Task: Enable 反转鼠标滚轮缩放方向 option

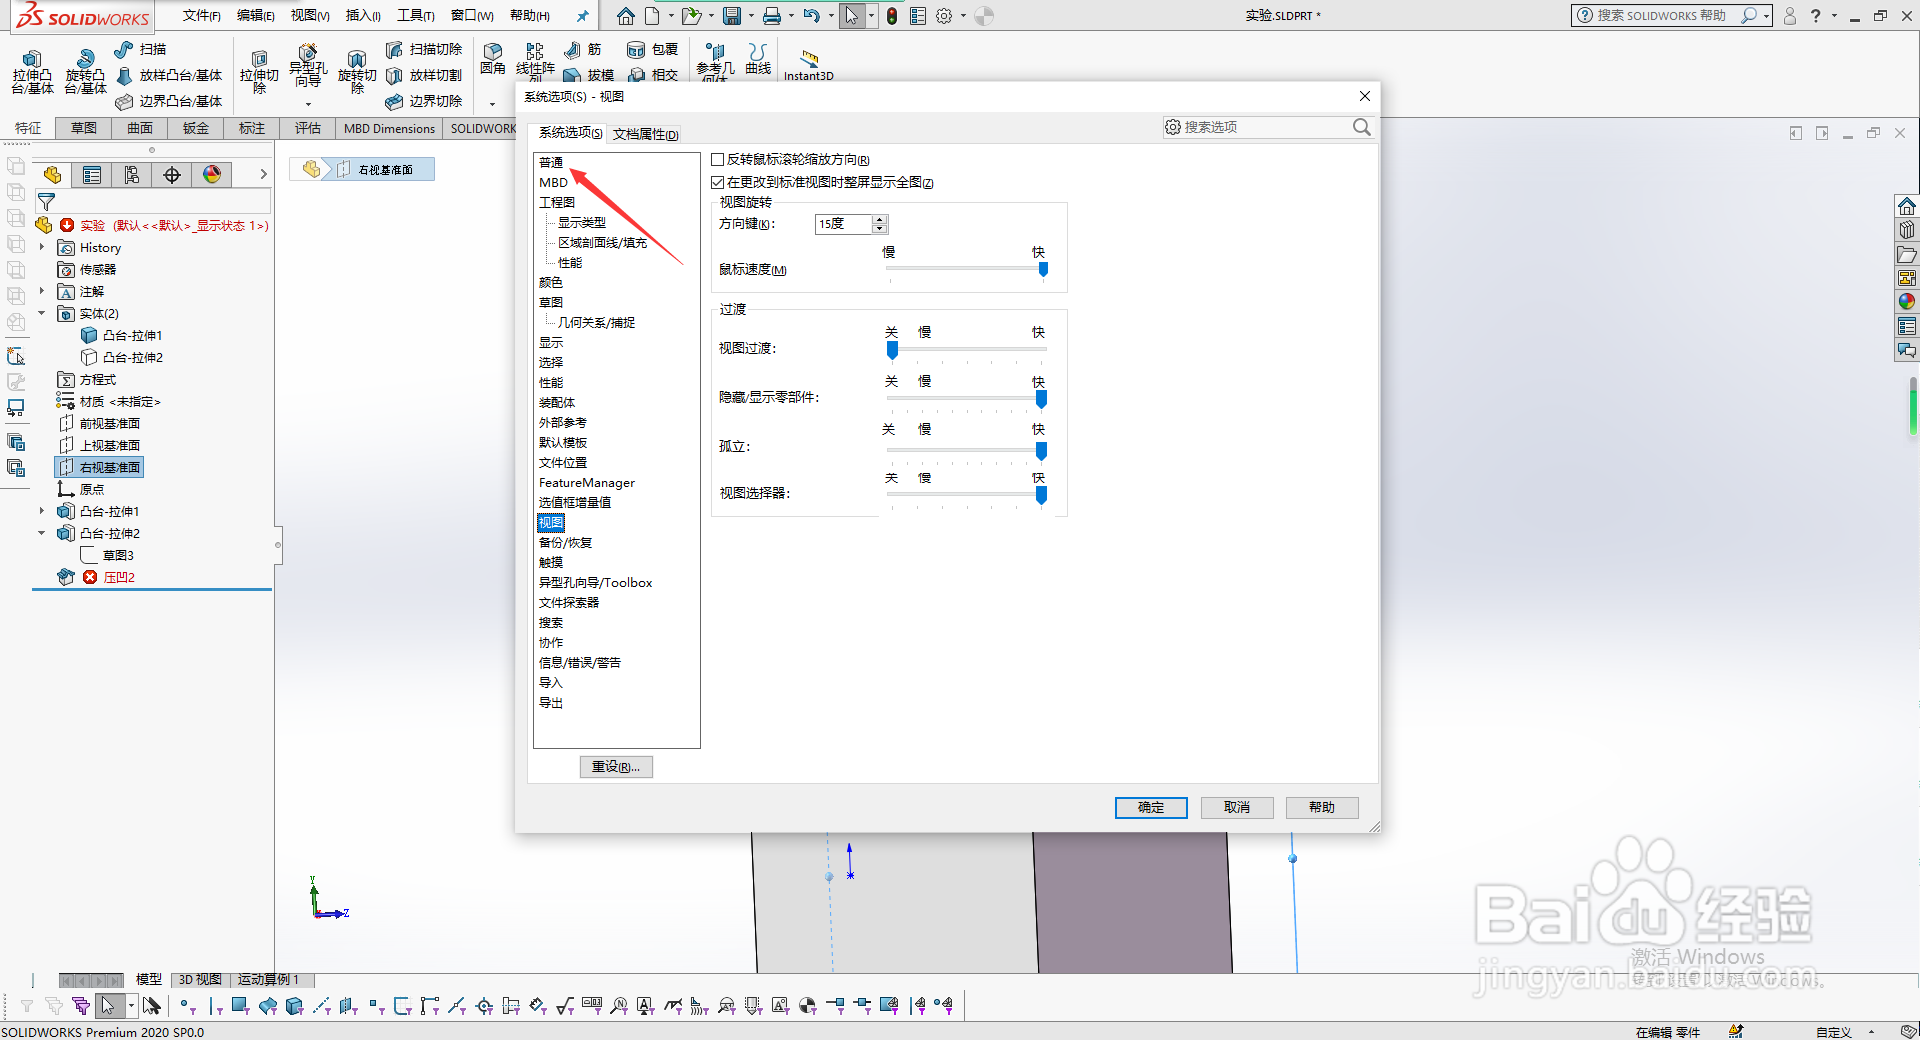Action: click(717, 159)
